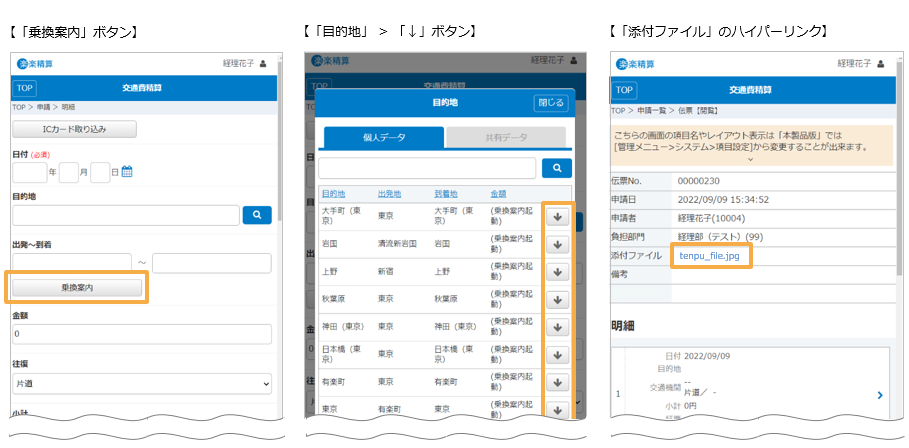Click the search icon beside 目的地 field
The height and width of the screenshot is (448, 909).
(x=256, y=214)
